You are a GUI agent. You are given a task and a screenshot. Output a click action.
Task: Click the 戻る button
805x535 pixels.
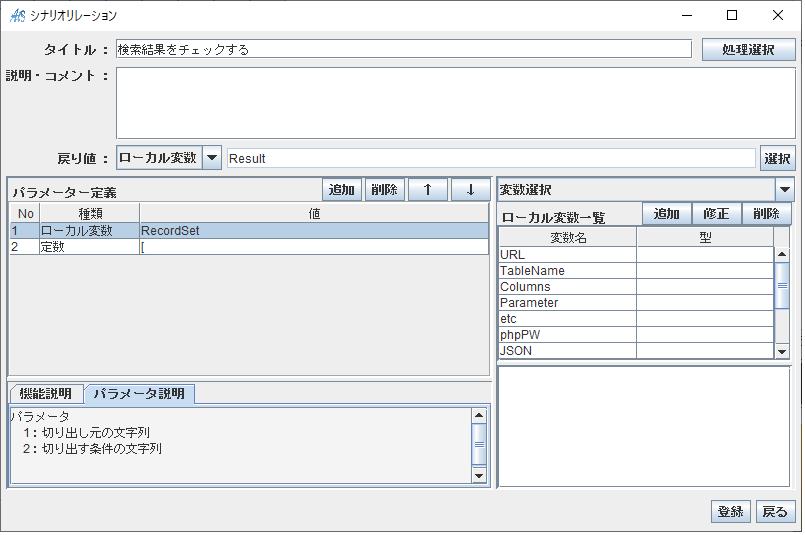click(x=775, y=511)
